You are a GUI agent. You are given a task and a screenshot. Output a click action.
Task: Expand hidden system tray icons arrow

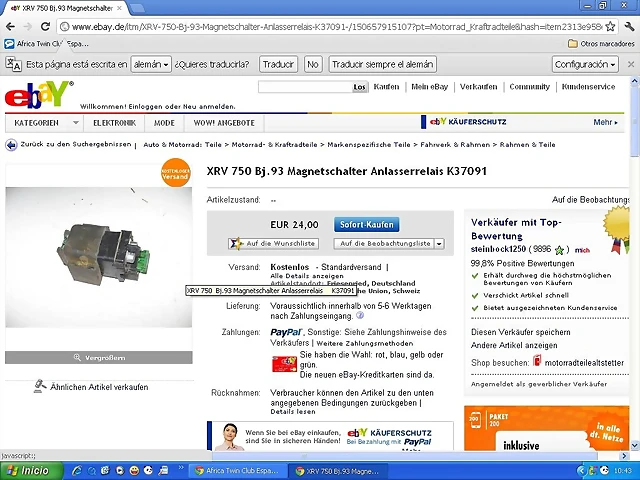click(582, 471)
